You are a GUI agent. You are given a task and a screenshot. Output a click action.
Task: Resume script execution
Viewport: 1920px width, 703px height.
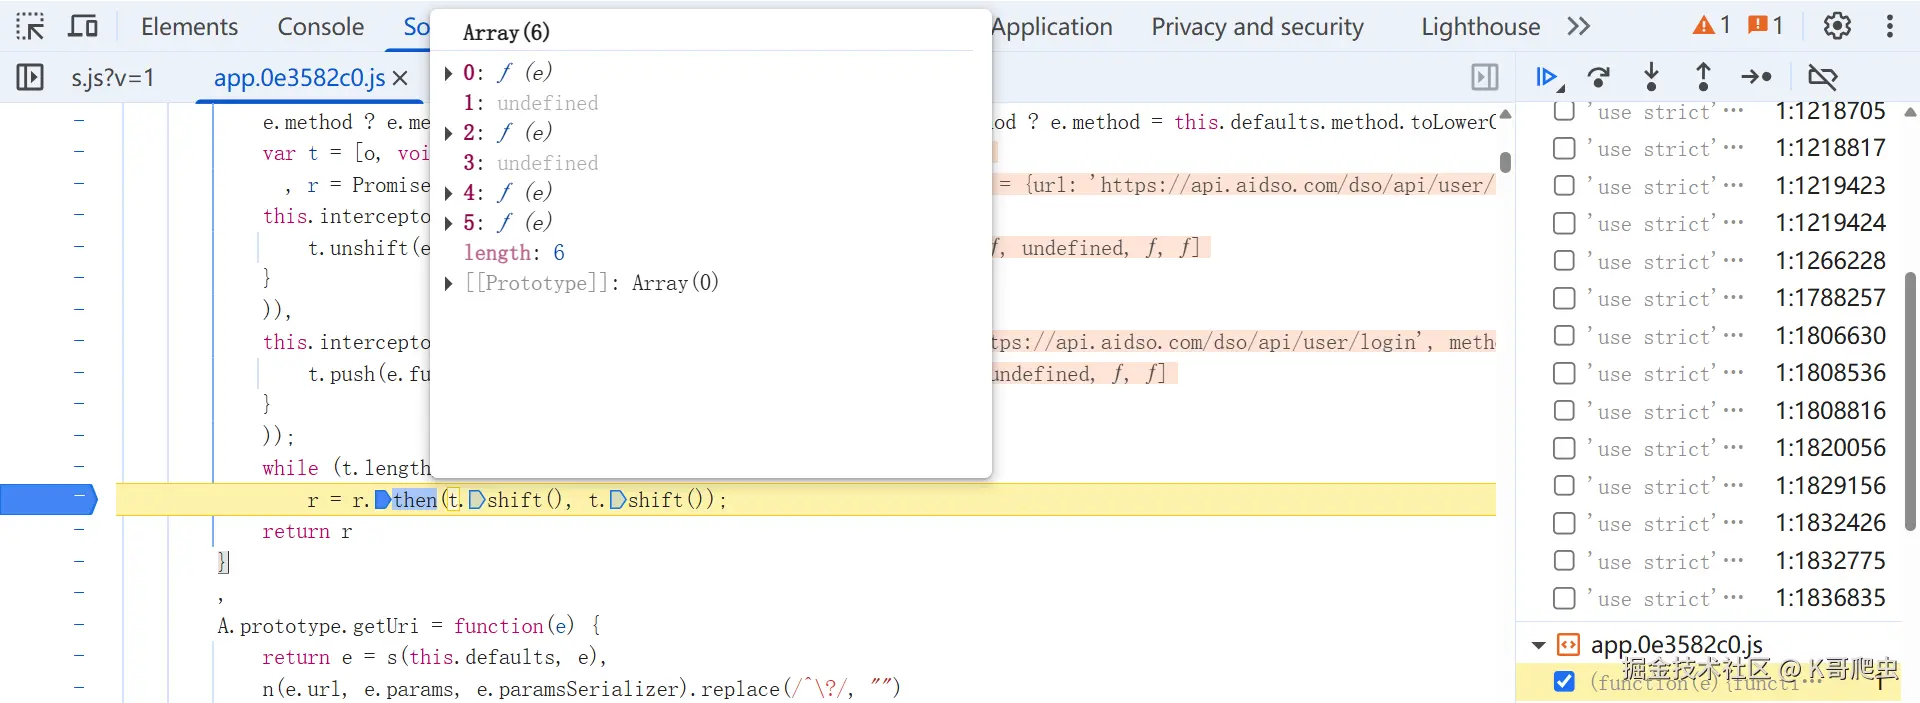[x=1548, y=77]
